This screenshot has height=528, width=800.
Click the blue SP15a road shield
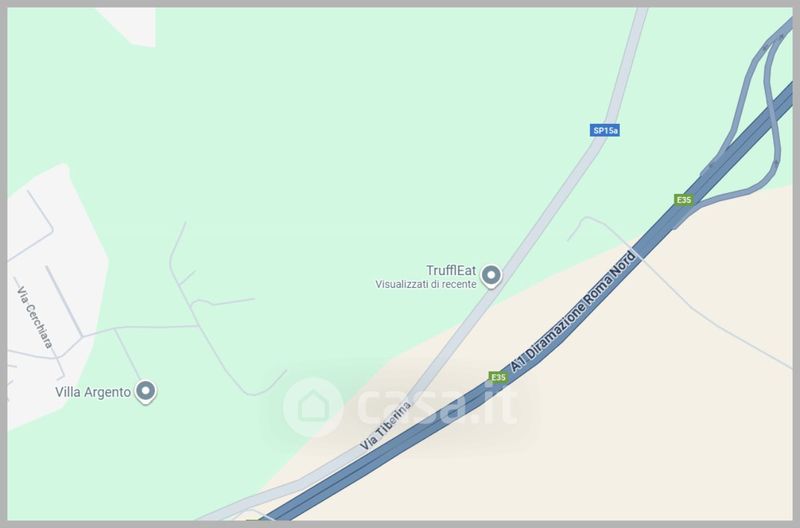click(605, 131)
